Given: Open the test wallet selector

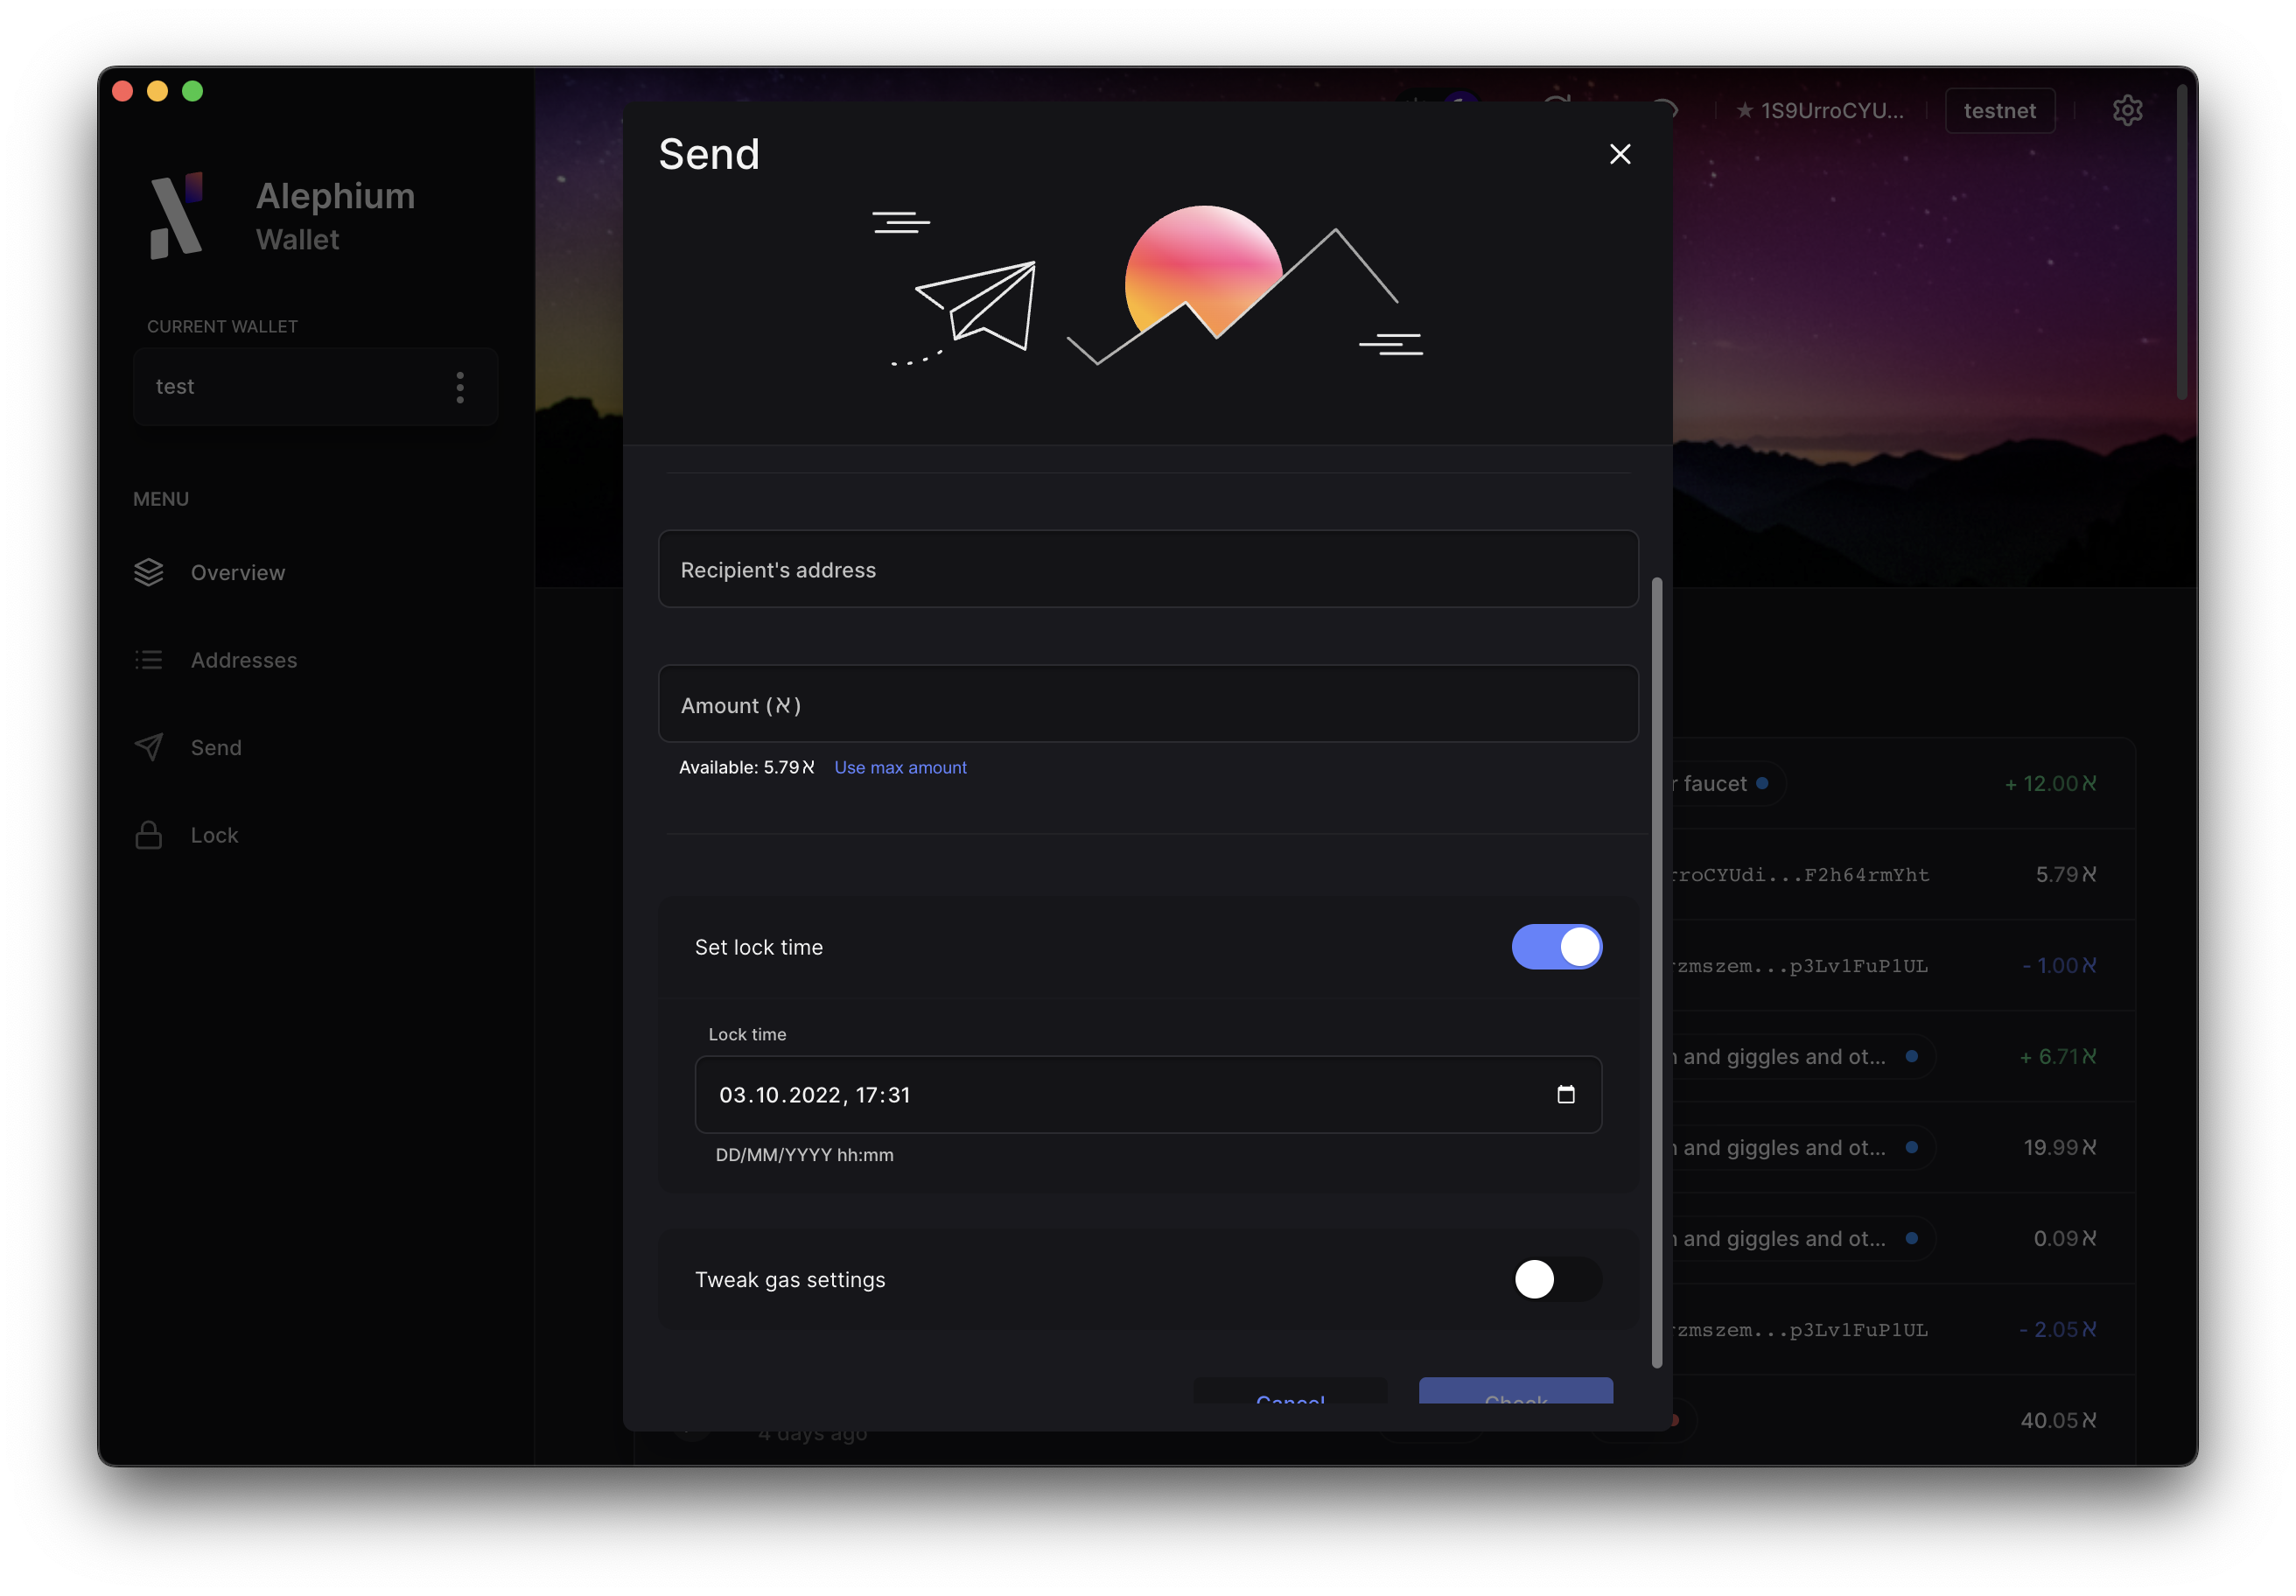Looking at the screenshot, I should 290,387.
